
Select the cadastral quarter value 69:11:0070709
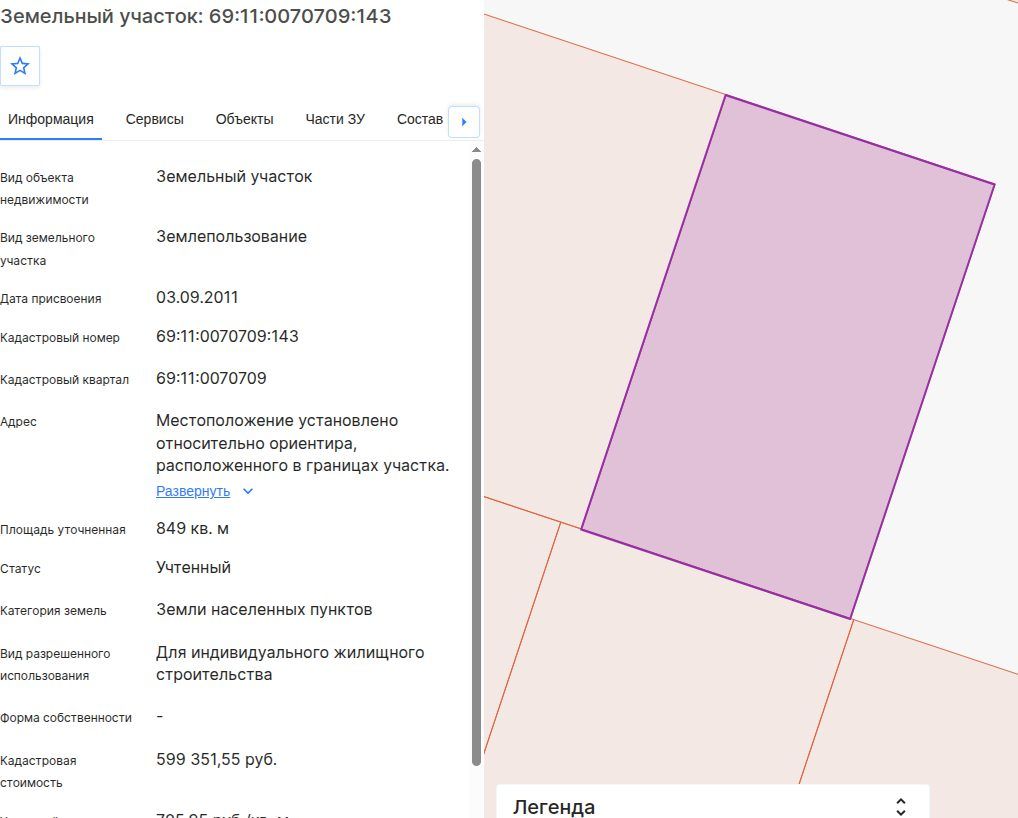(211, 378)
